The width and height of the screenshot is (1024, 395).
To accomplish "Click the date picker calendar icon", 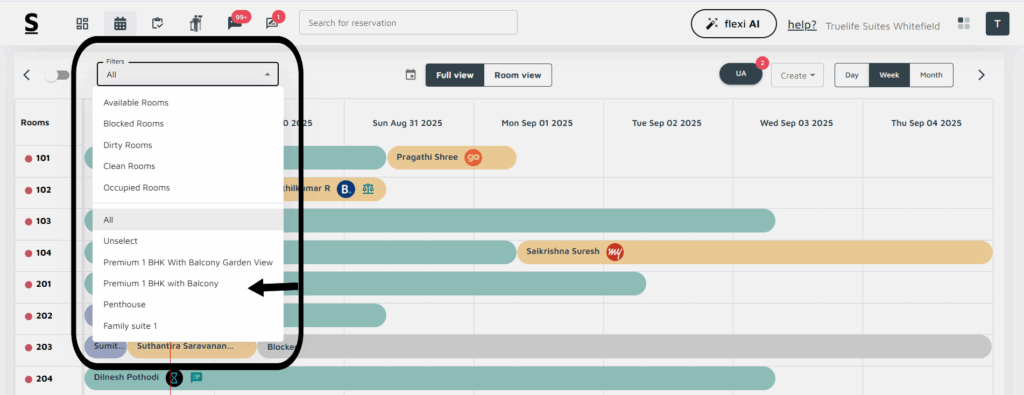I will click(411, 75).
